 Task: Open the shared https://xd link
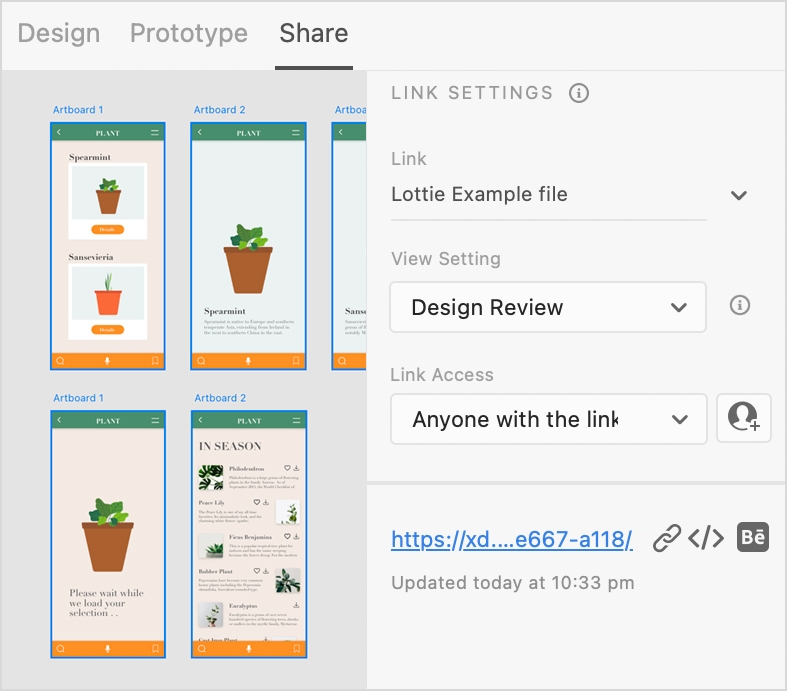512,539
